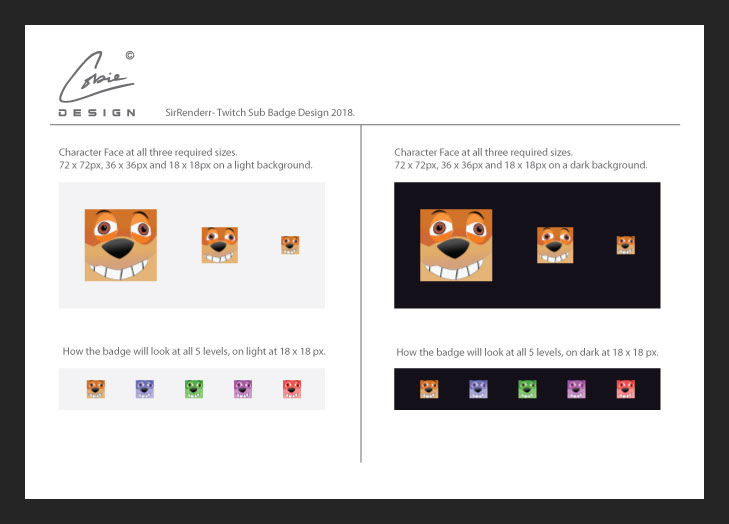Click the blue level badge on dark strip
729x524 pixels.
click(x=478, y=389)
